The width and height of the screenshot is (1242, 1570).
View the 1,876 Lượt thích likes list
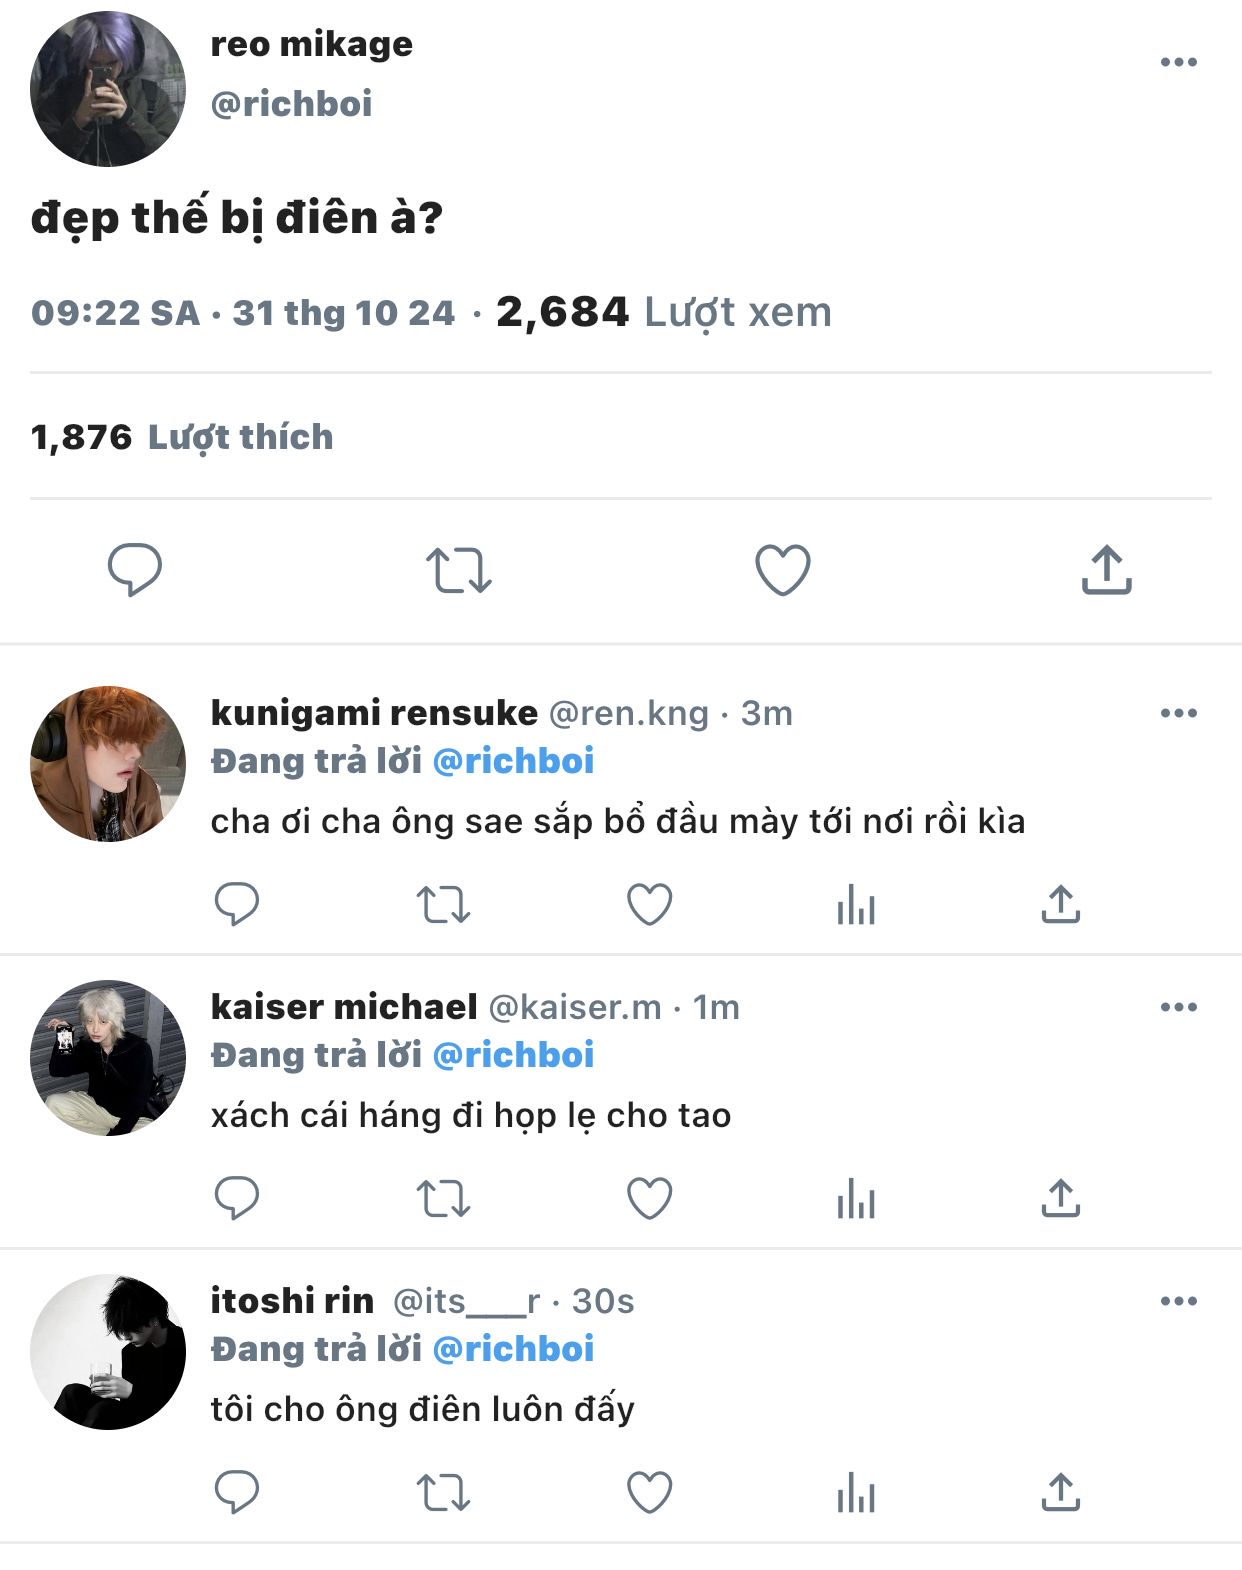[x=182, y=437]
